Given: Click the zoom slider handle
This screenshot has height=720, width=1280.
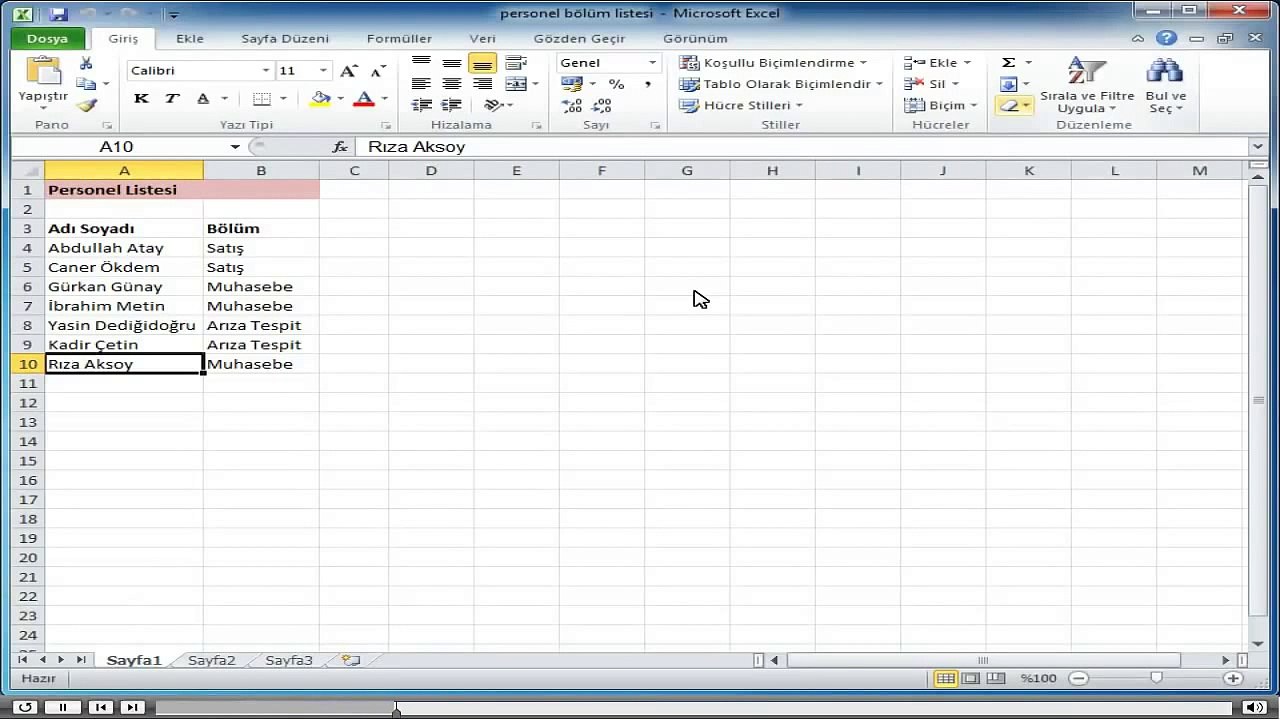Looking at the screenshot, I should coord(1156,678).
